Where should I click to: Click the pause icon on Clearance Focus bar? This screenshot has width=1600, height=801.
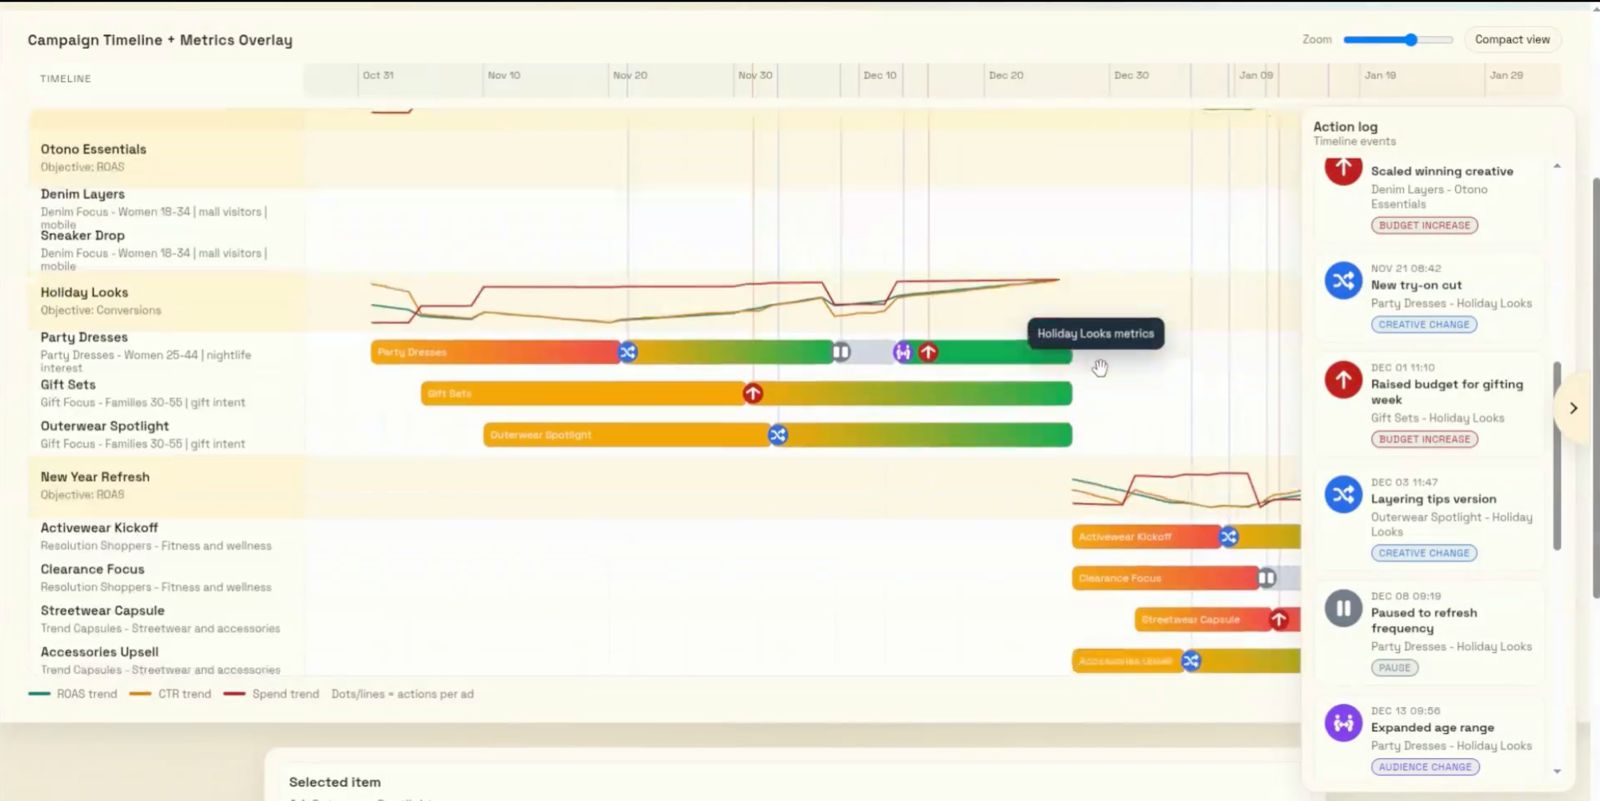[1266, 578]
